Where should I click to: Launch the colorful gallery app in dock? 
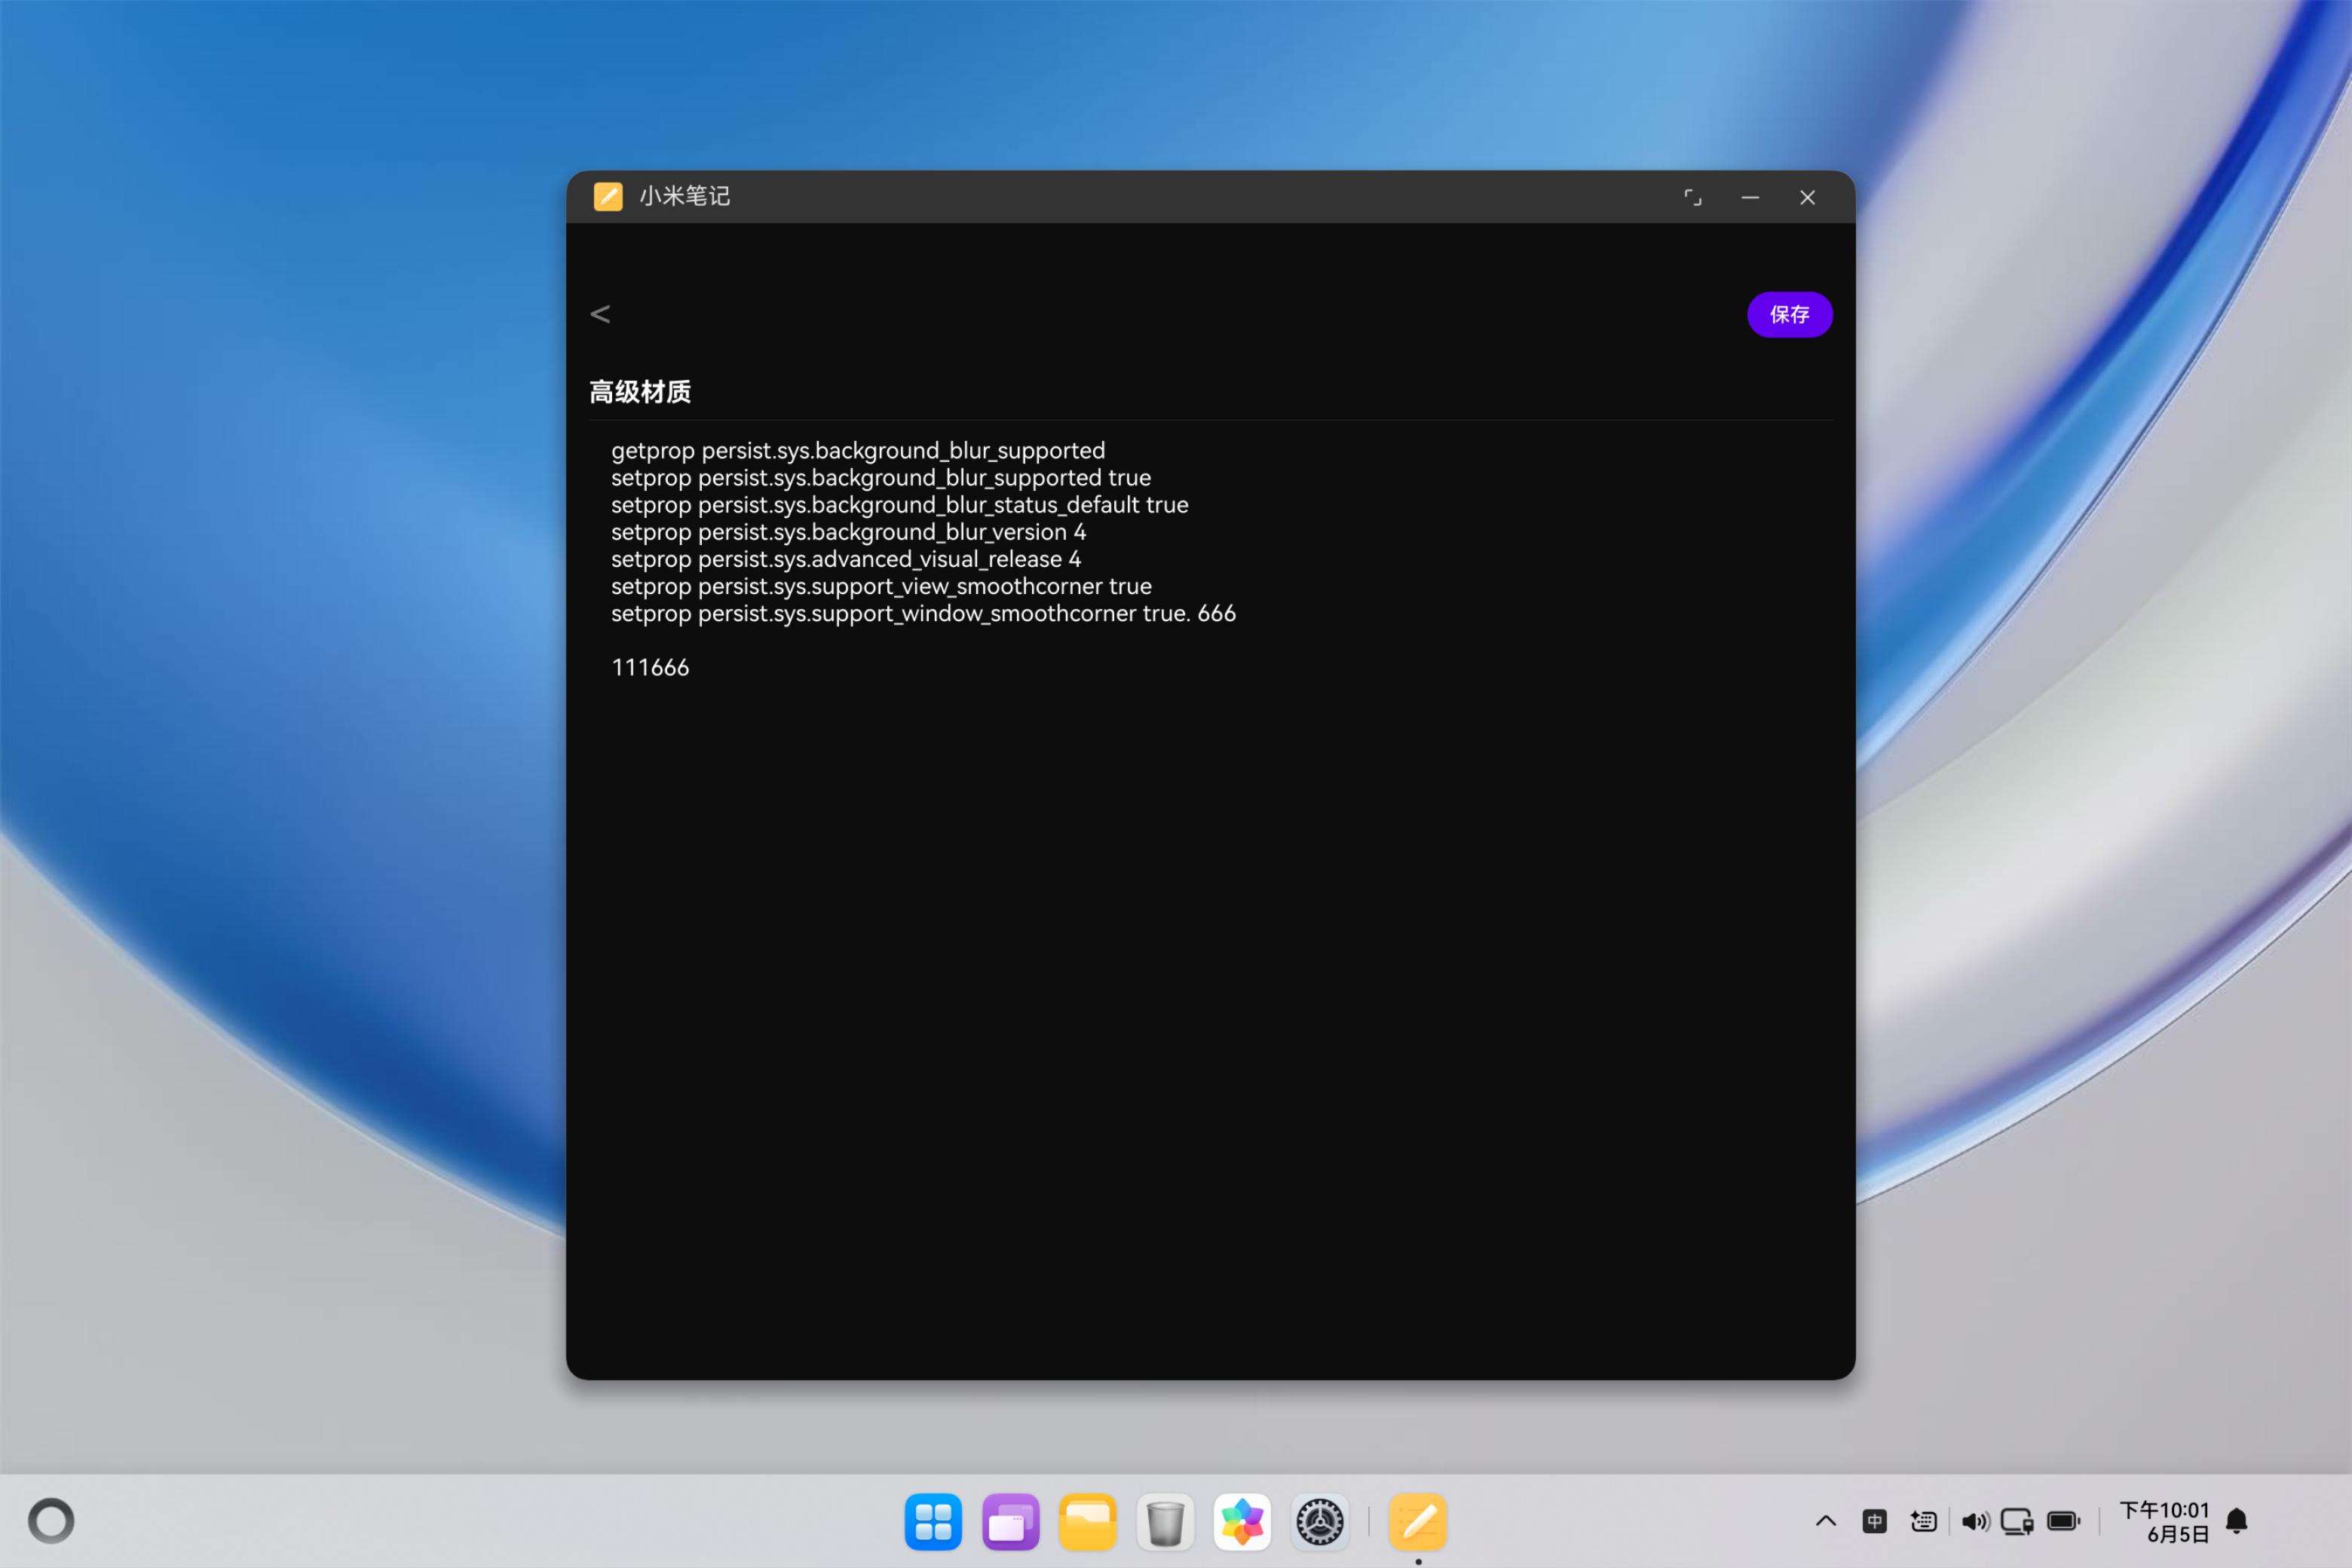tap(1242, 1521)
